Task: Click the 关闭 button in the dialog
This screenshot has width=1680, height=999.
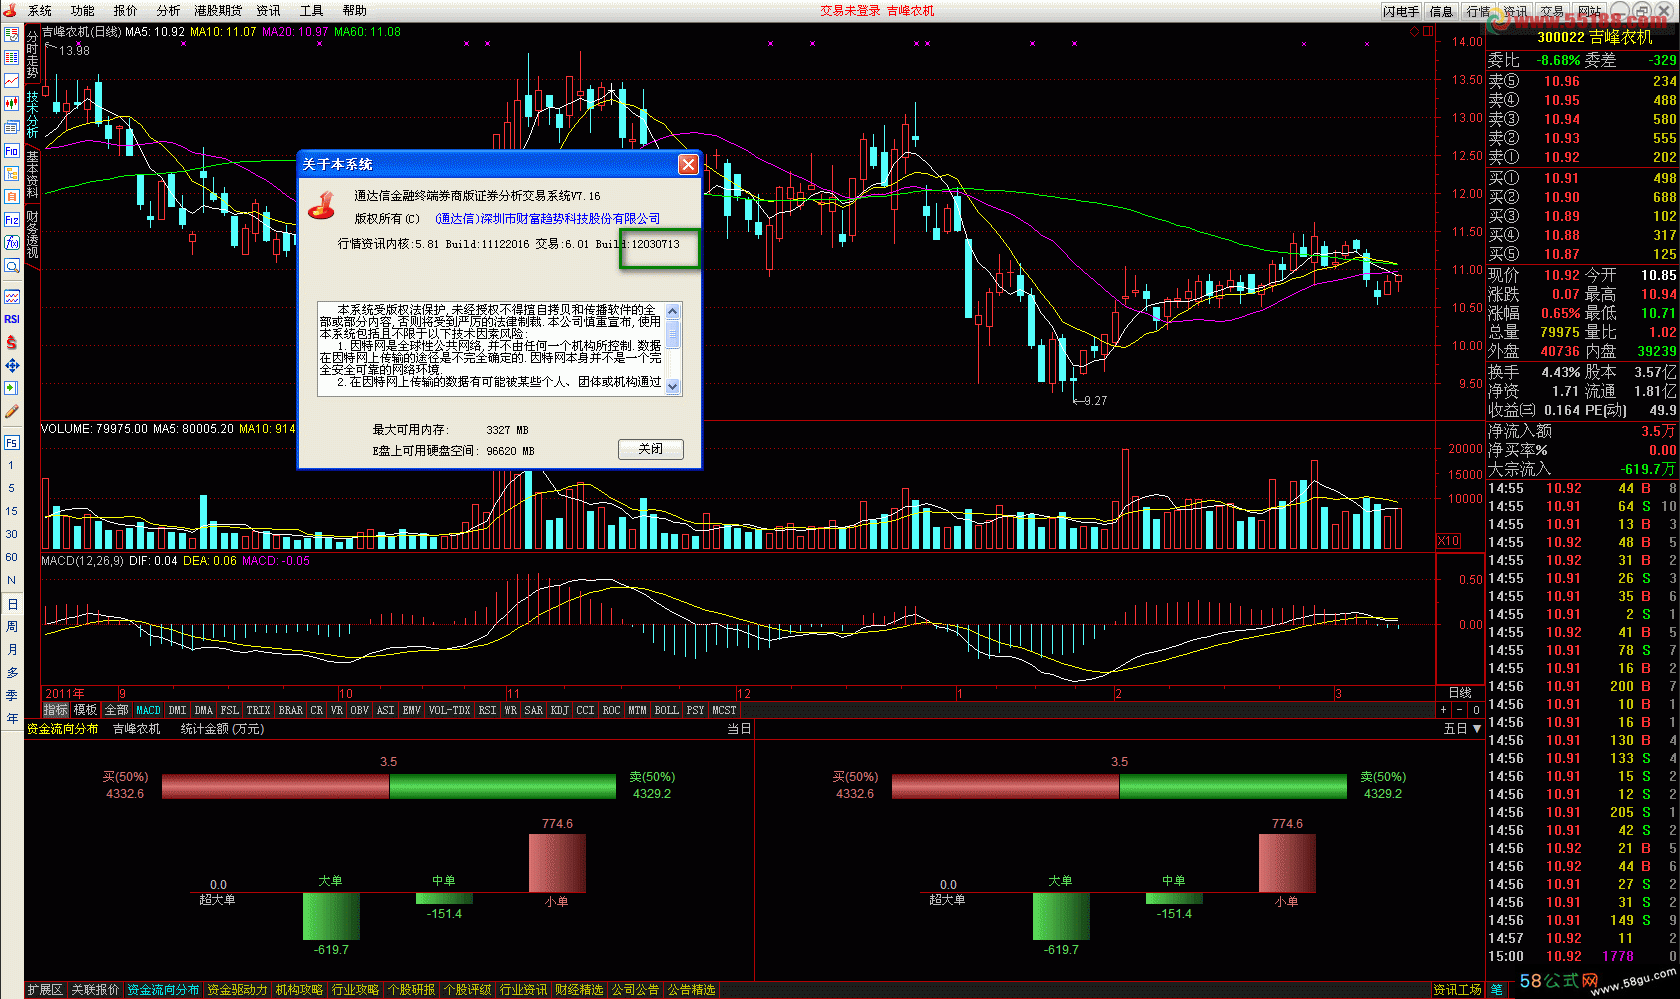Action: coord(651,449)
